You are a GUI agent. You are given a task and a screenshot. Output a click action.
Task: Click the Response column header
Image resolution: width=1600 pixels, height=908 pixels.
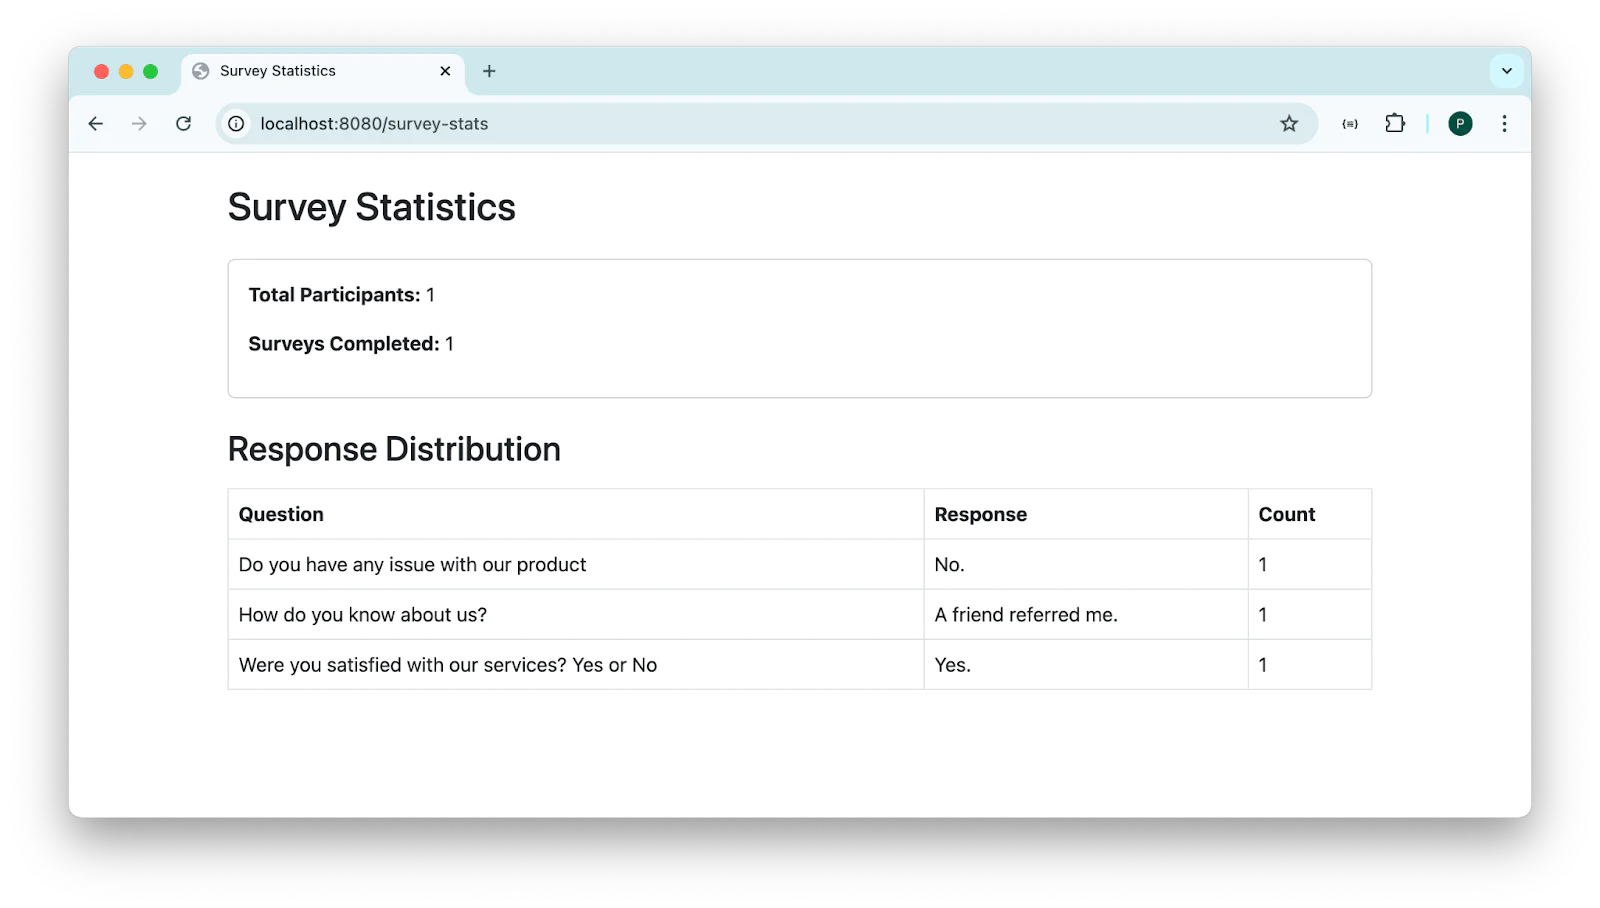(x=1086, y=514)
